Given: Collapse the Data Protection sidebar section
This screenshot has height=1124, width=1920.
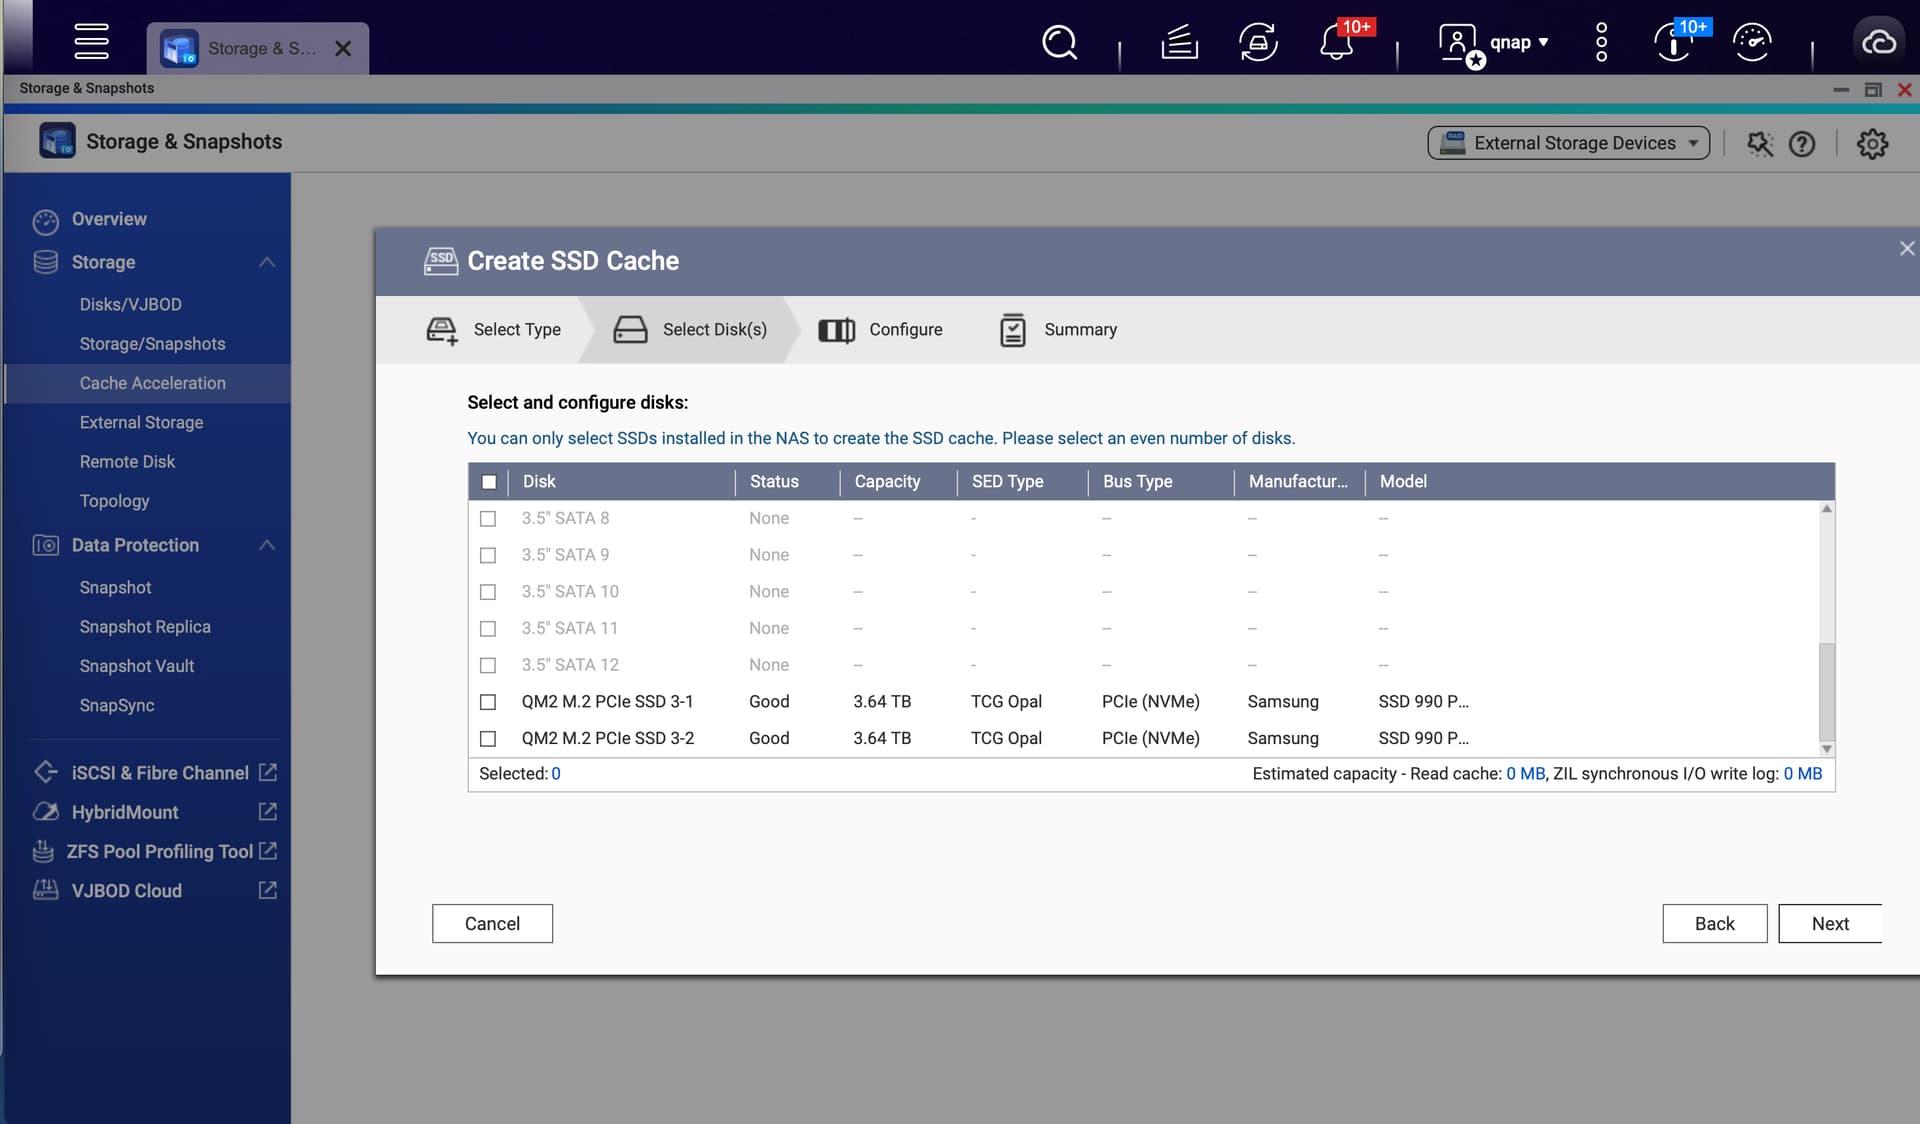Looking at the screenshot, I should 267,545.
